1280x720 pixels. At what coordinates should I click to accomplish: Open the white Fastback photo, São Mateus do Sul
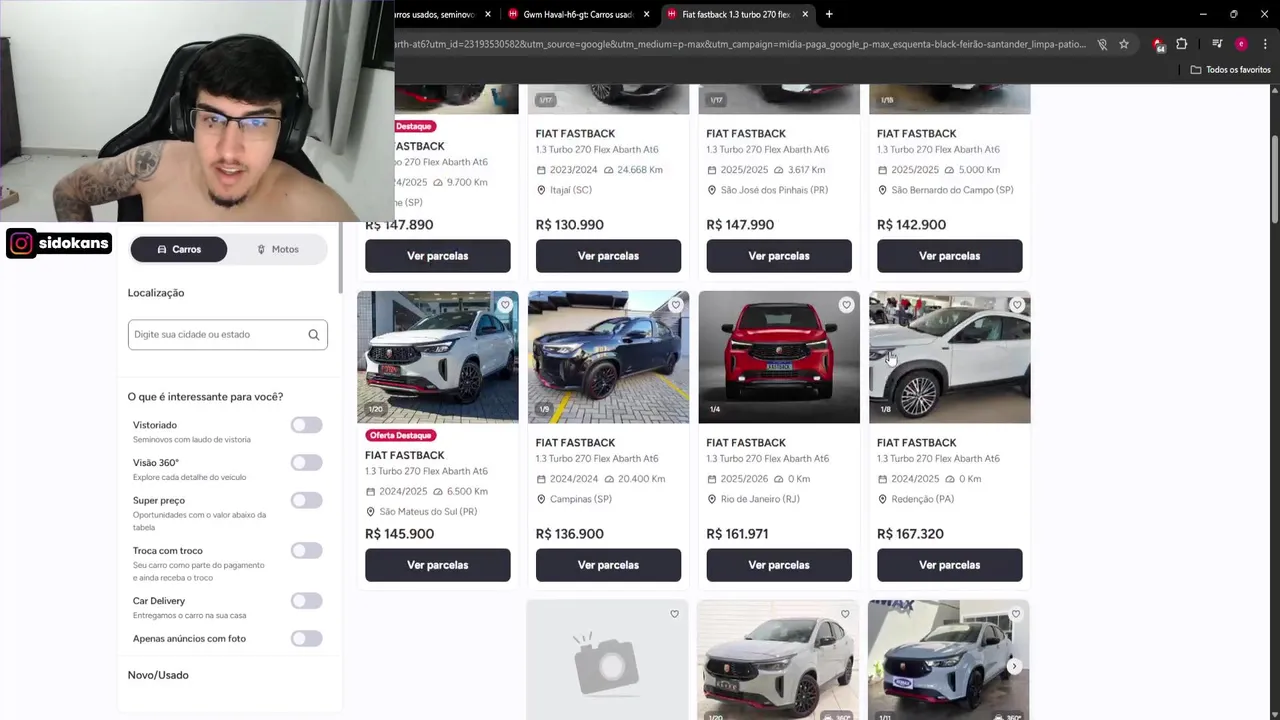437,357
